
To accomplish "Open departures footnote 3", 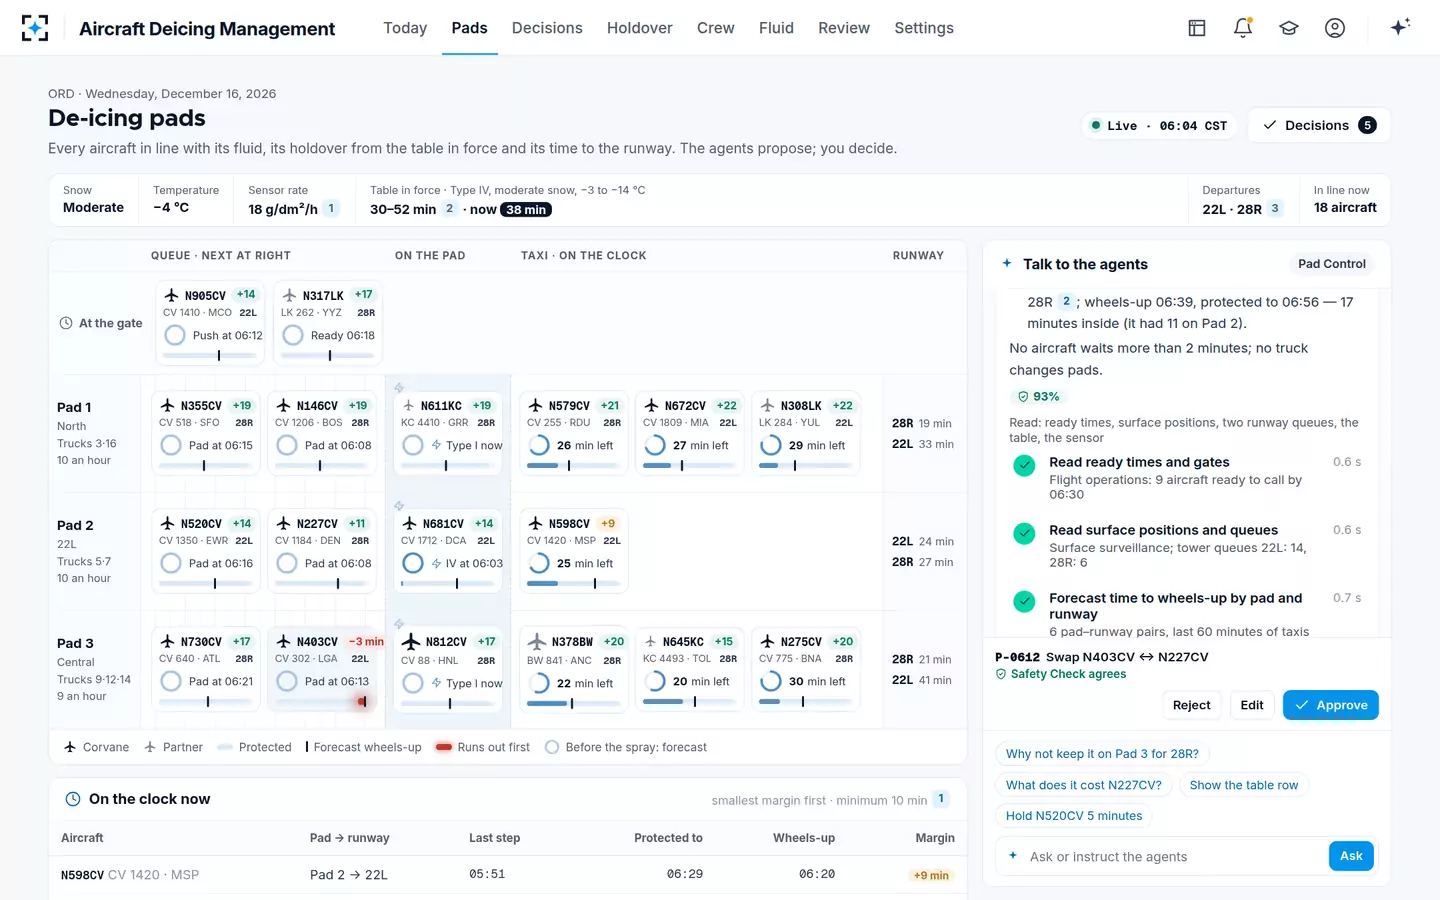I will pos(1275,208).
